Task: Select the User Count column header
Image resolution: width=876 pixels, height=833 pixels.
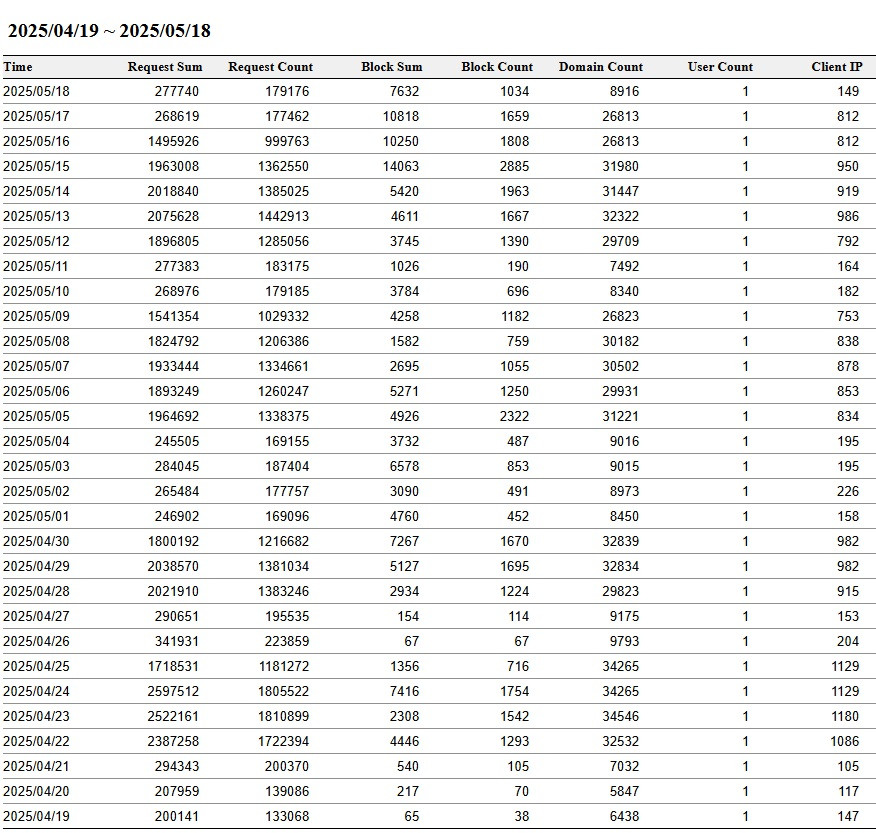Action: (720, 67)
